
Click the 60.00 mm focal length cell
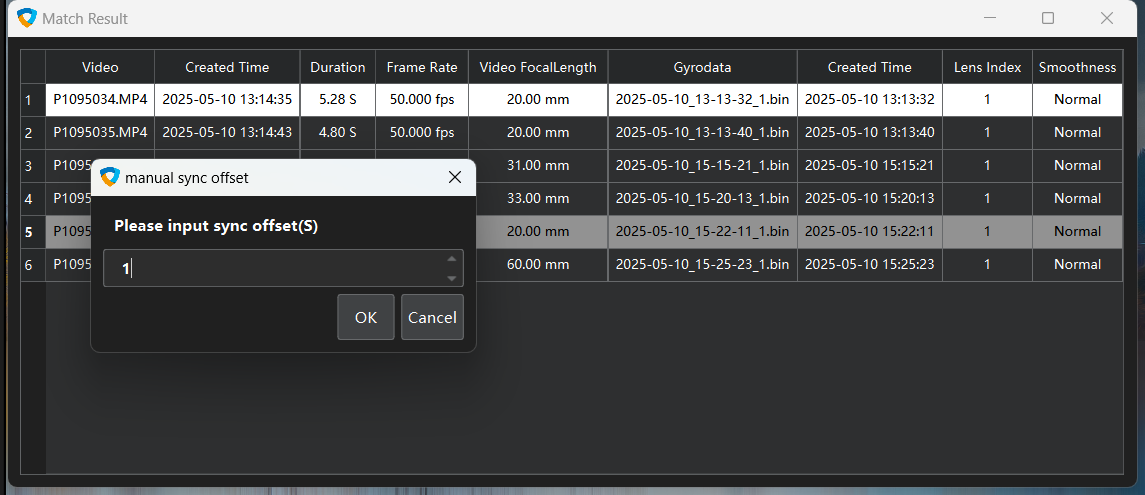pos(538,264)
